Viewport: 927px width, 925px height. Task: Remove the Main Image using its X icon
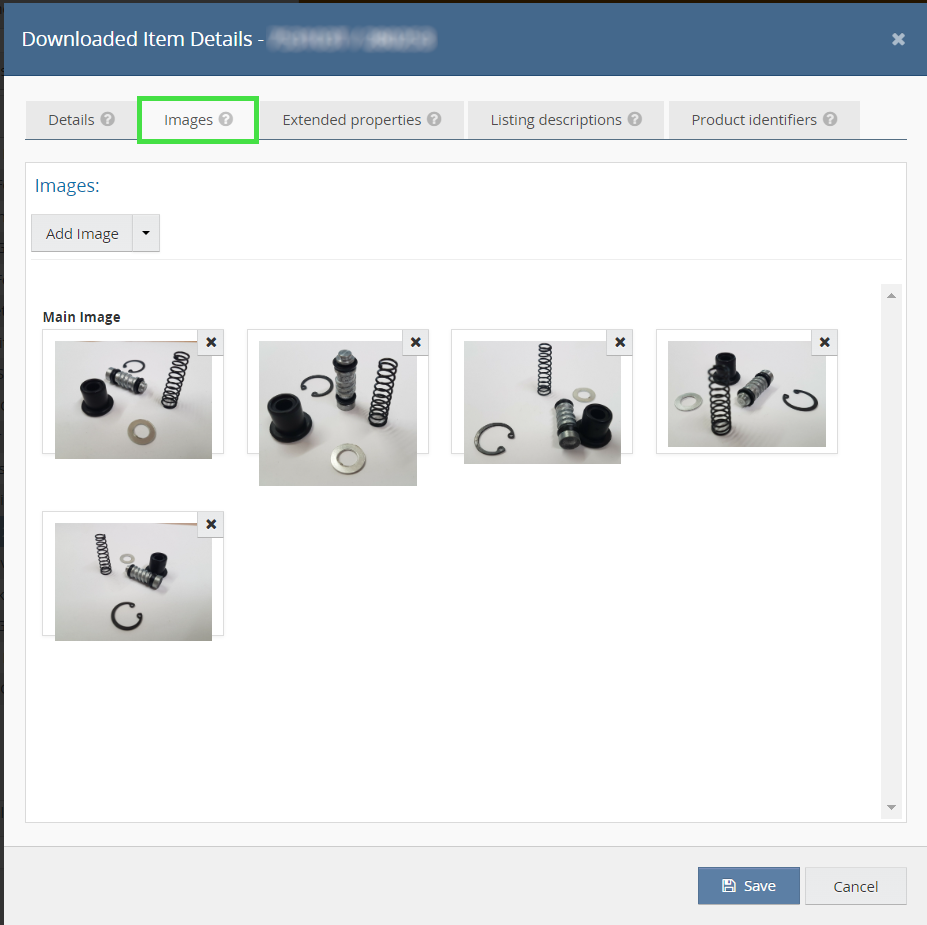(211, 342)
